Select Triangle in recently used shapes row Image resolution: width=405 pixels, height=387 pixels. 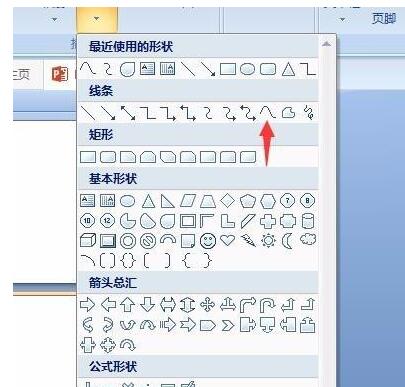[288, 69]
